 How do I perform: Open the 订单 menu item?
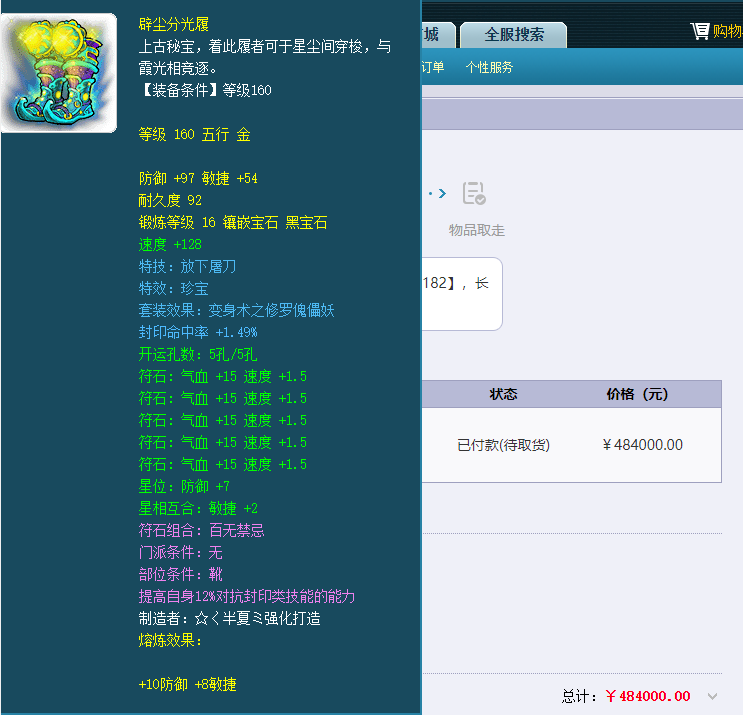[x=433, y=67]
